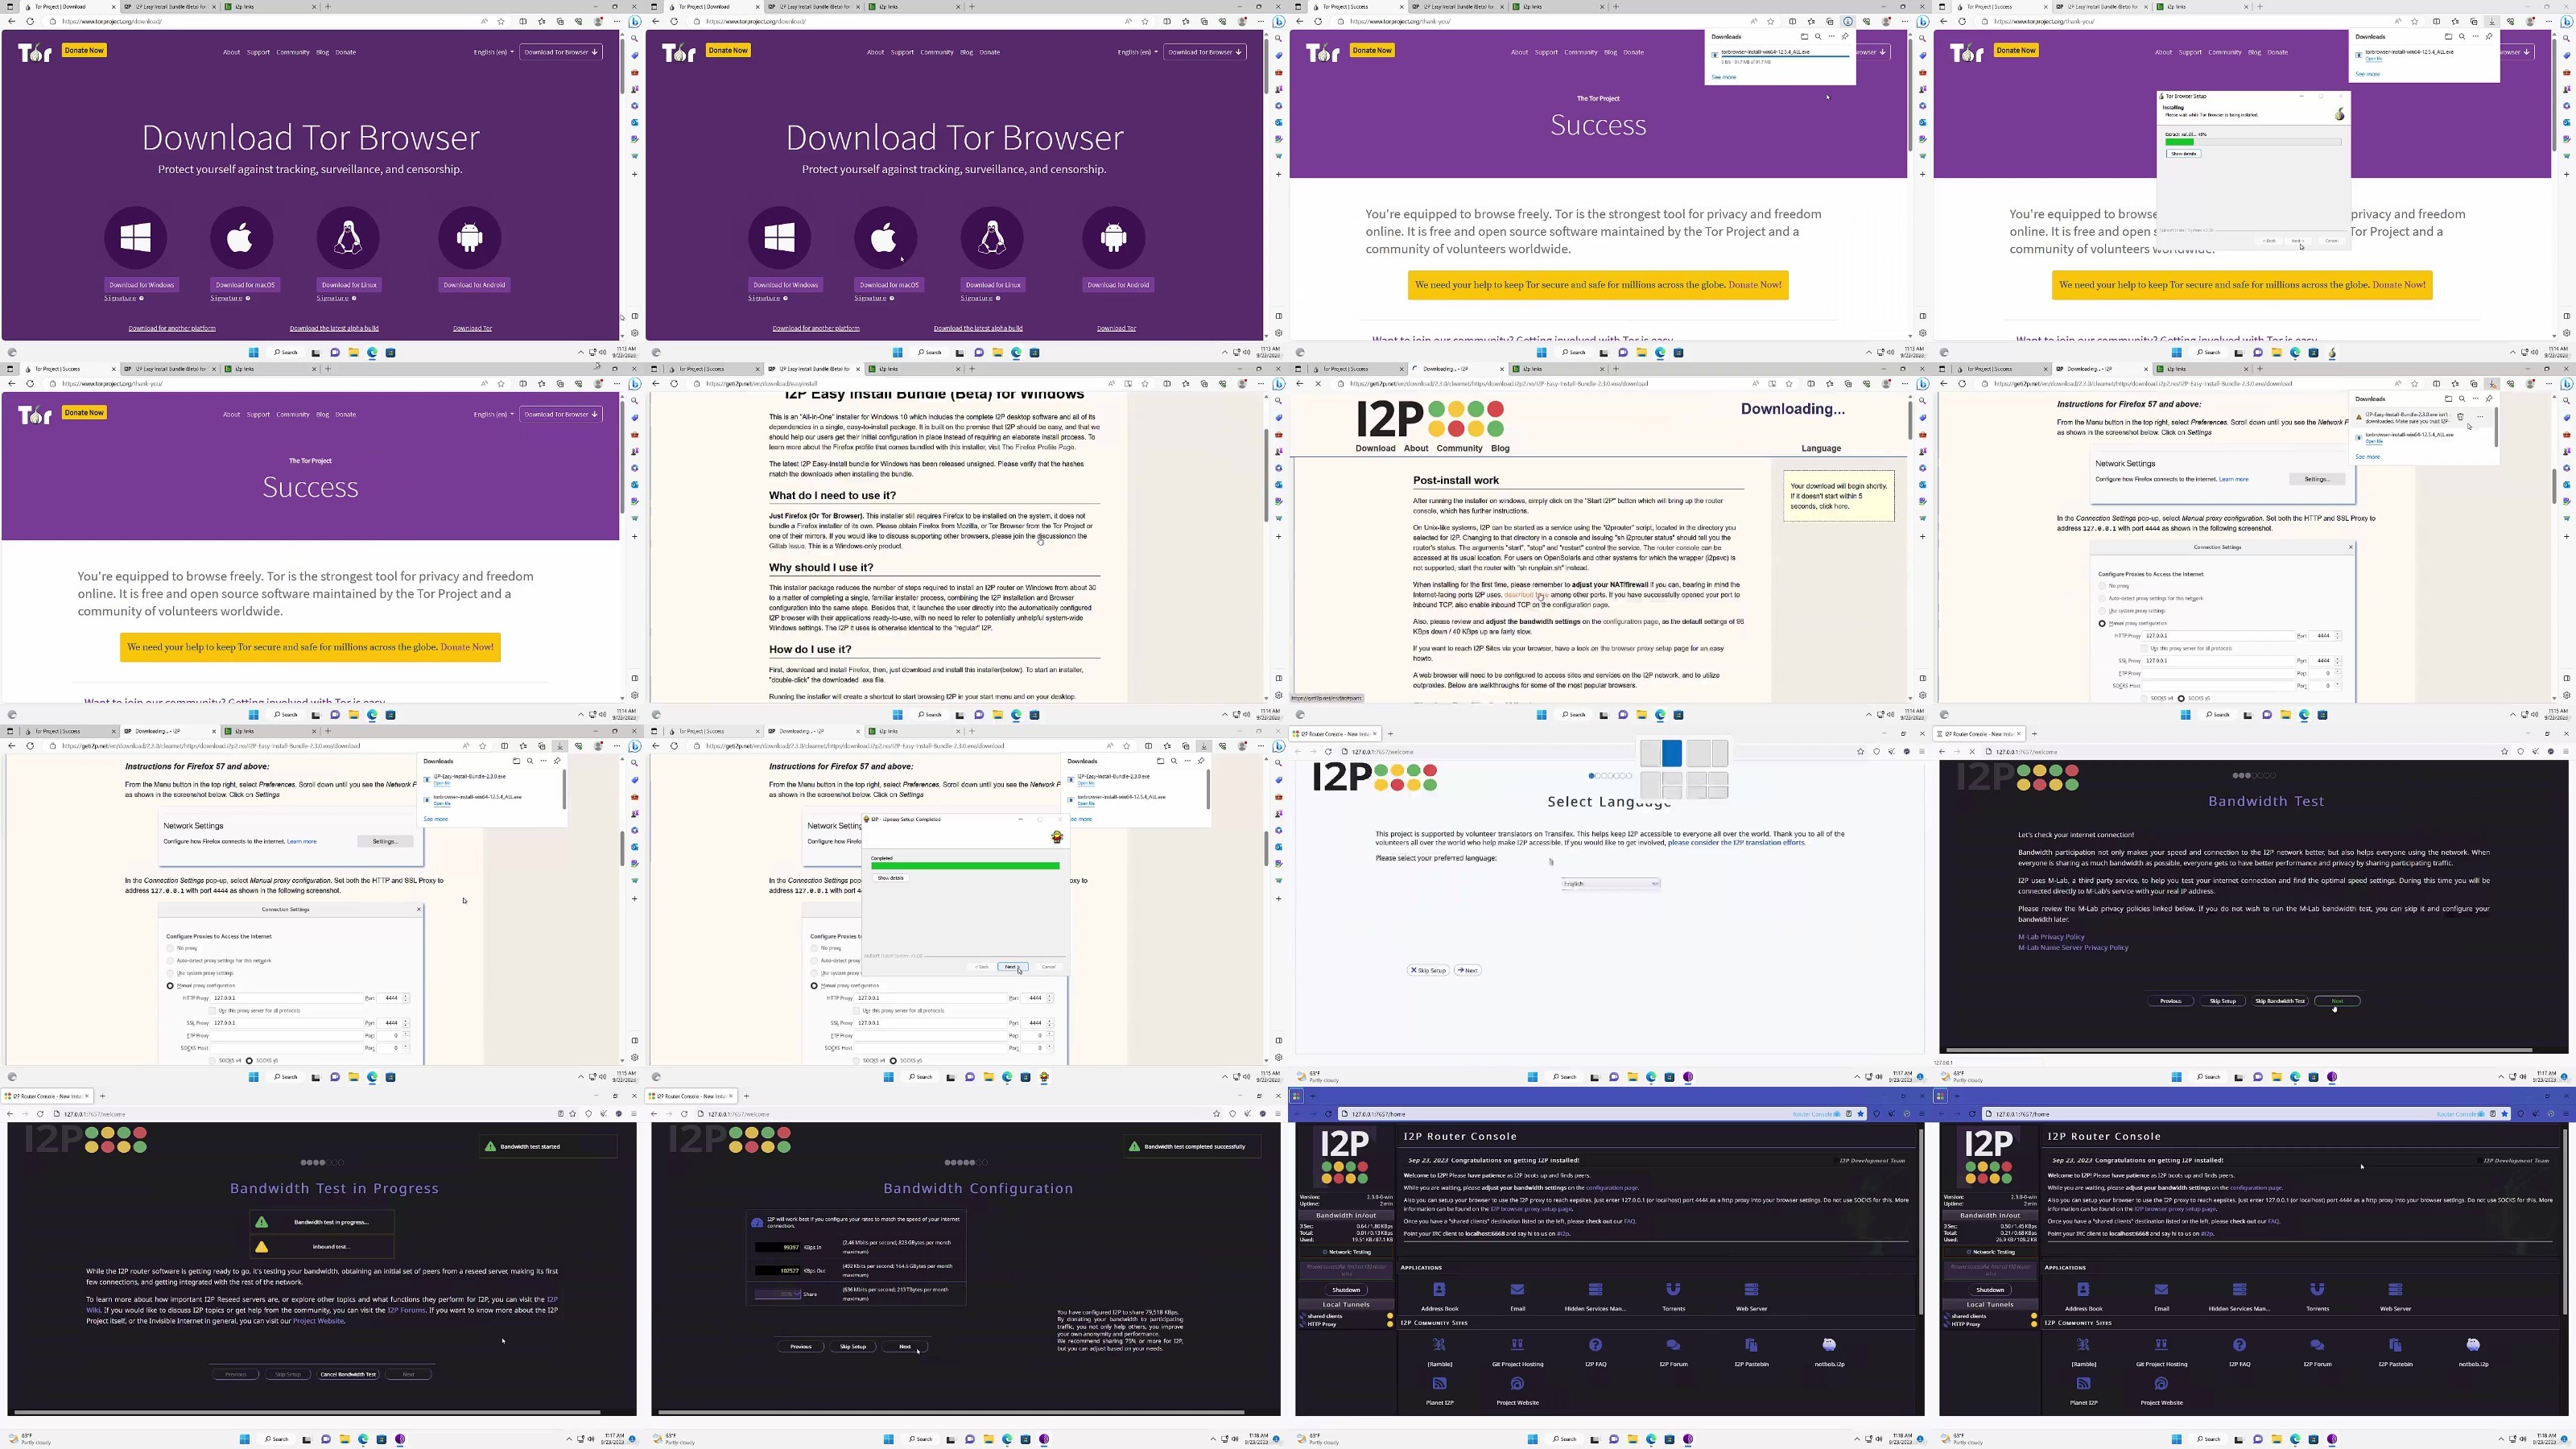Image resolution: width=2576 pixels, height=1449 pixels.
Task: Router Console showing 0.50/1.45 KBps: select HTTP Proxy tunnel
Action: 1965,1324
